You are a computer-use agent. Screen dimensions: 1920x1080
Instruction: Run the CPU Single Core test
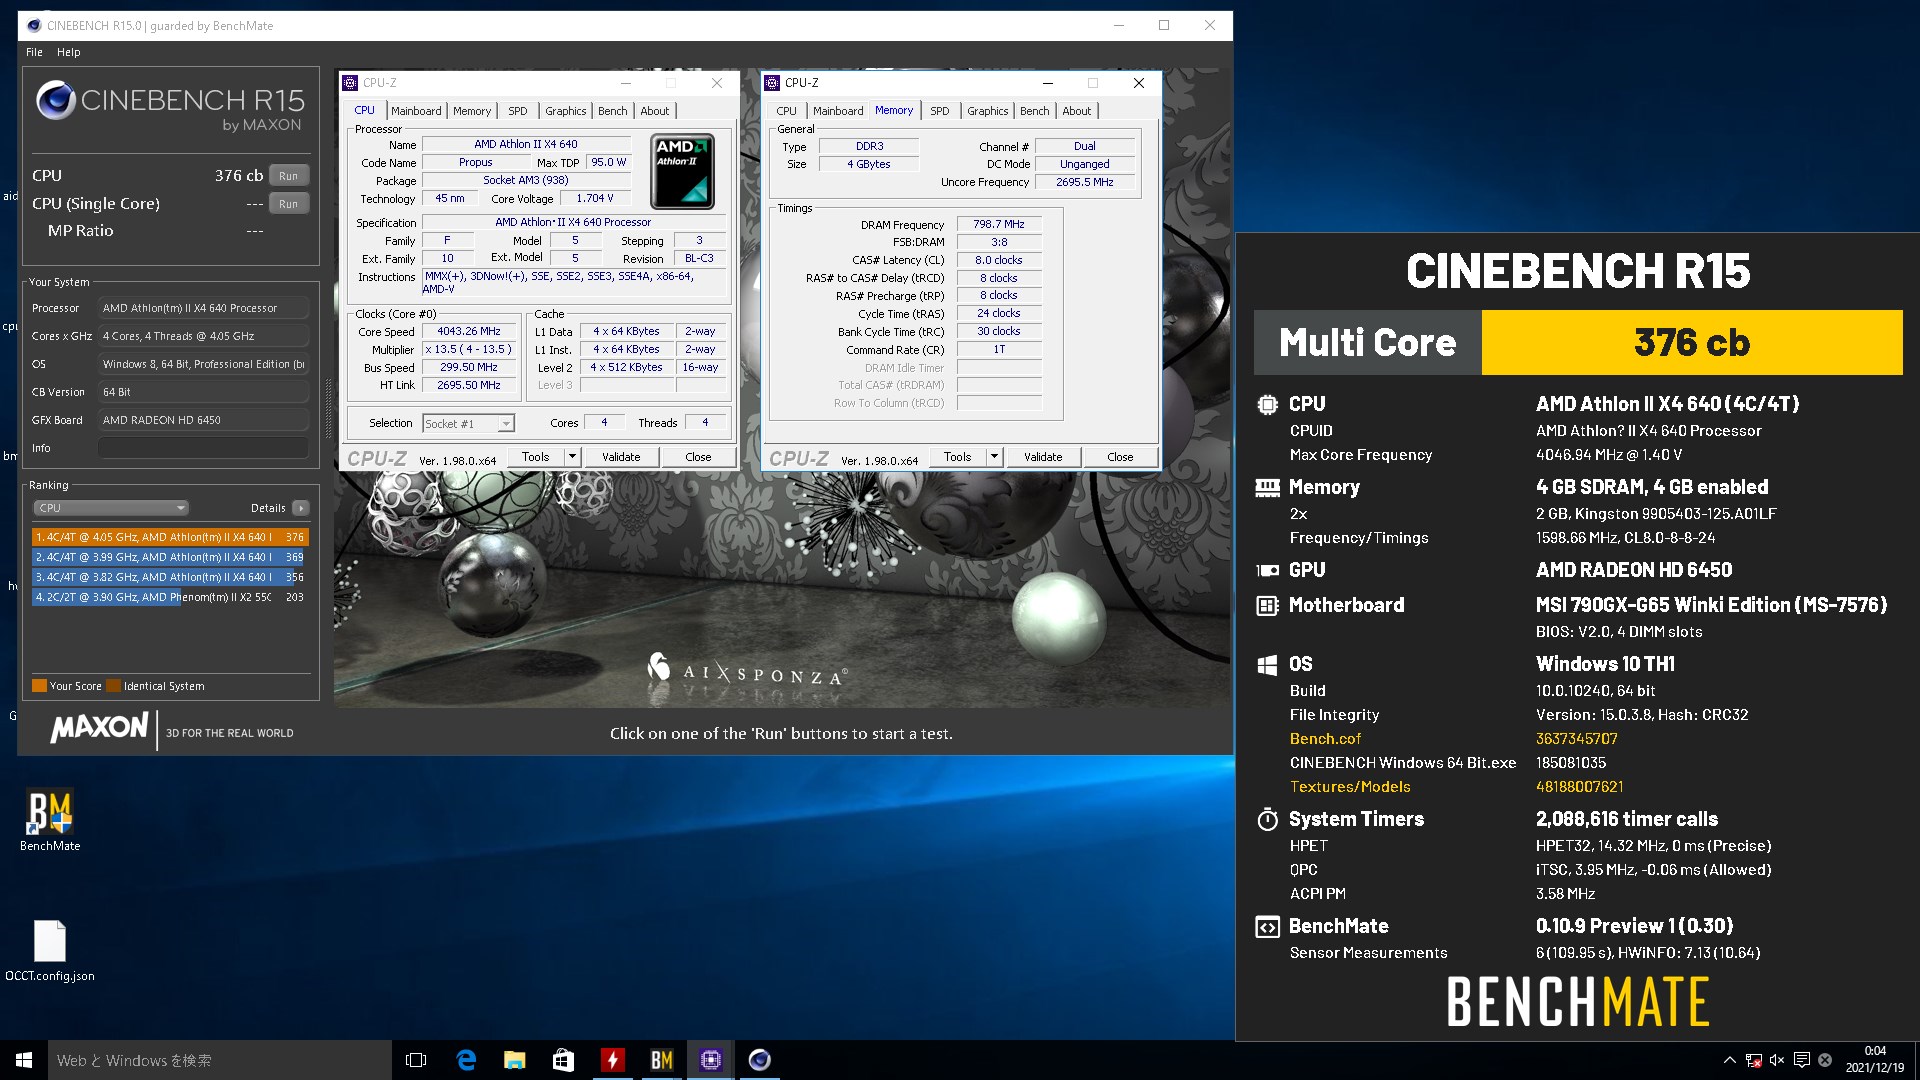point(288,203)
